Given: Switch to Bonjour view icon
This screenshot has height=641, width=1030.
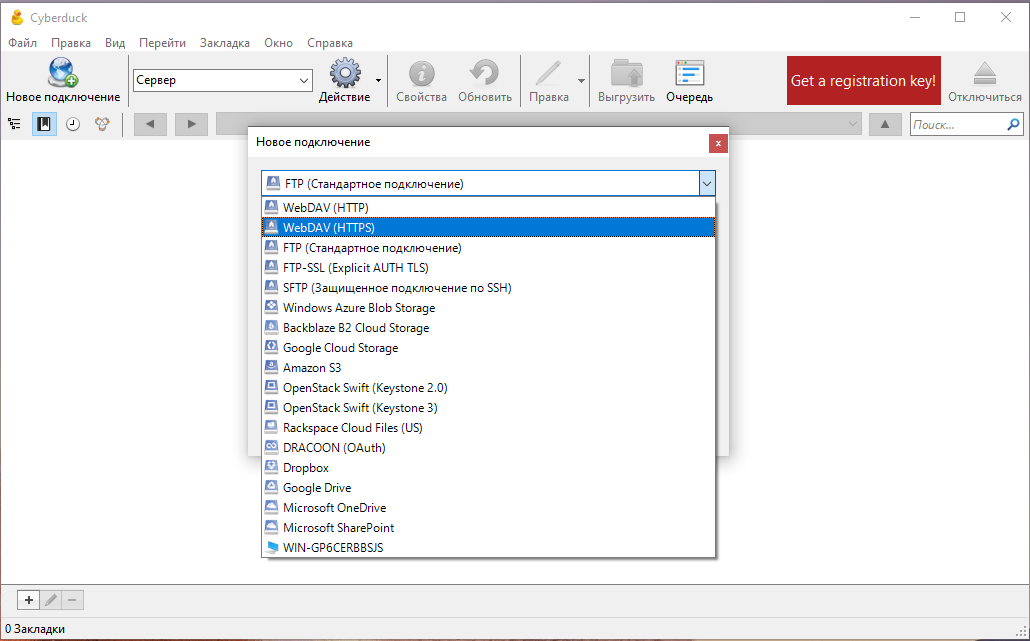Looking at the screenshot, I should click(x=102, y=124).
